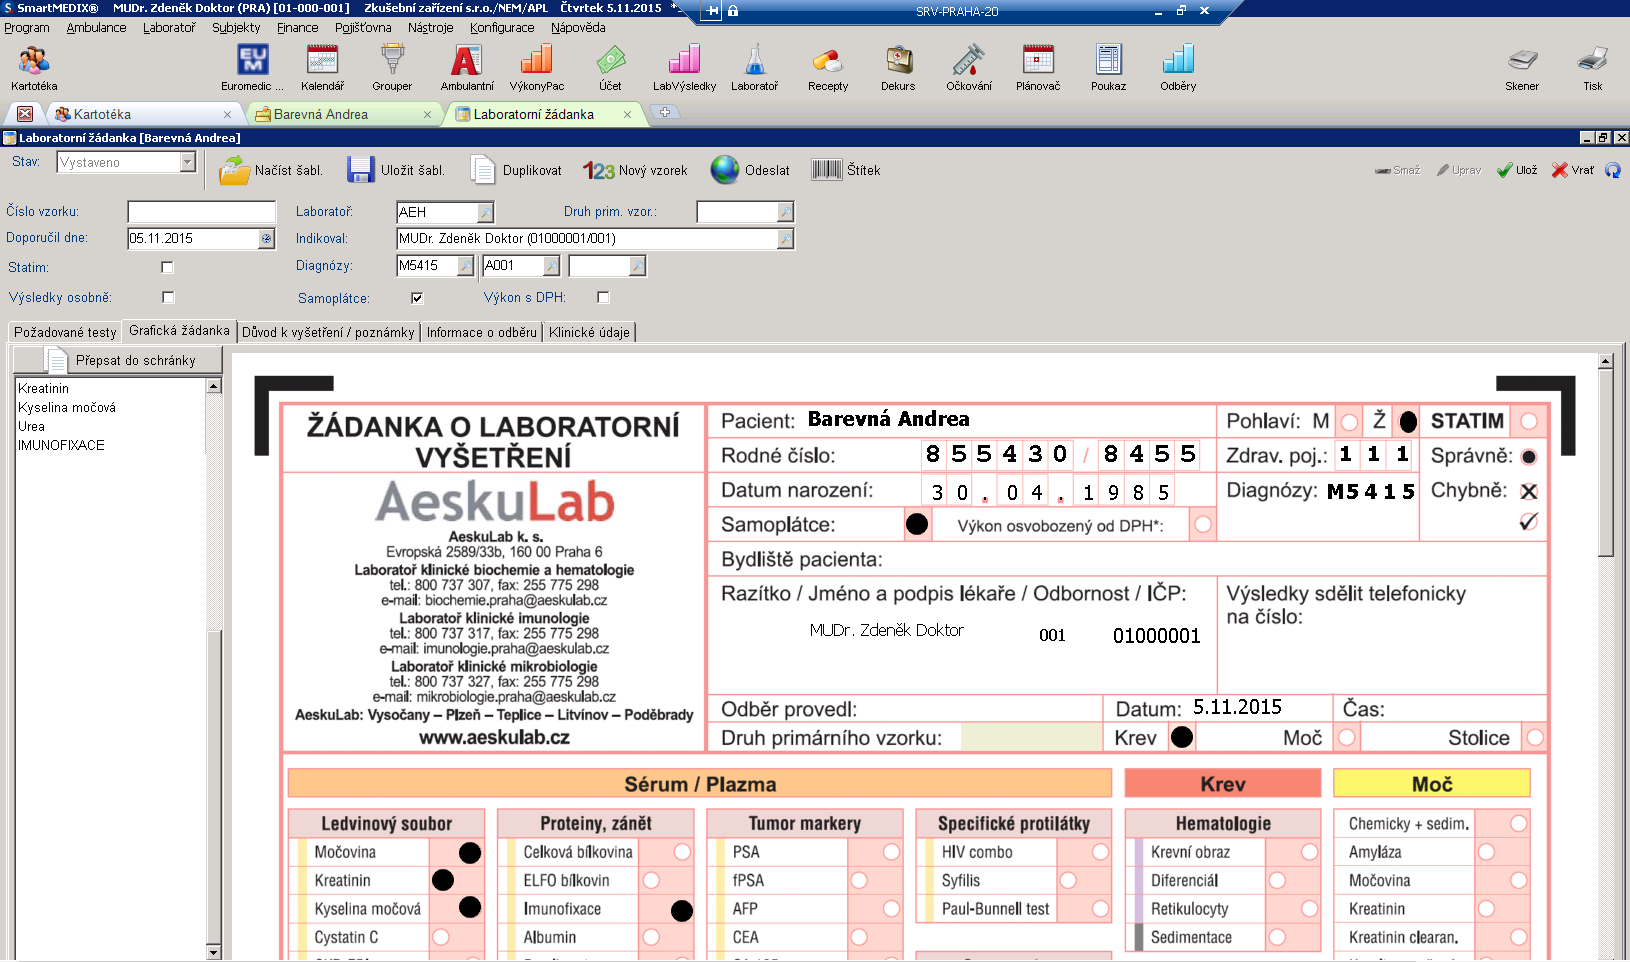This screenshot has height=962, width=1630.
Task: Open Odběry chart icon
Action: (x=1178, y=68)
